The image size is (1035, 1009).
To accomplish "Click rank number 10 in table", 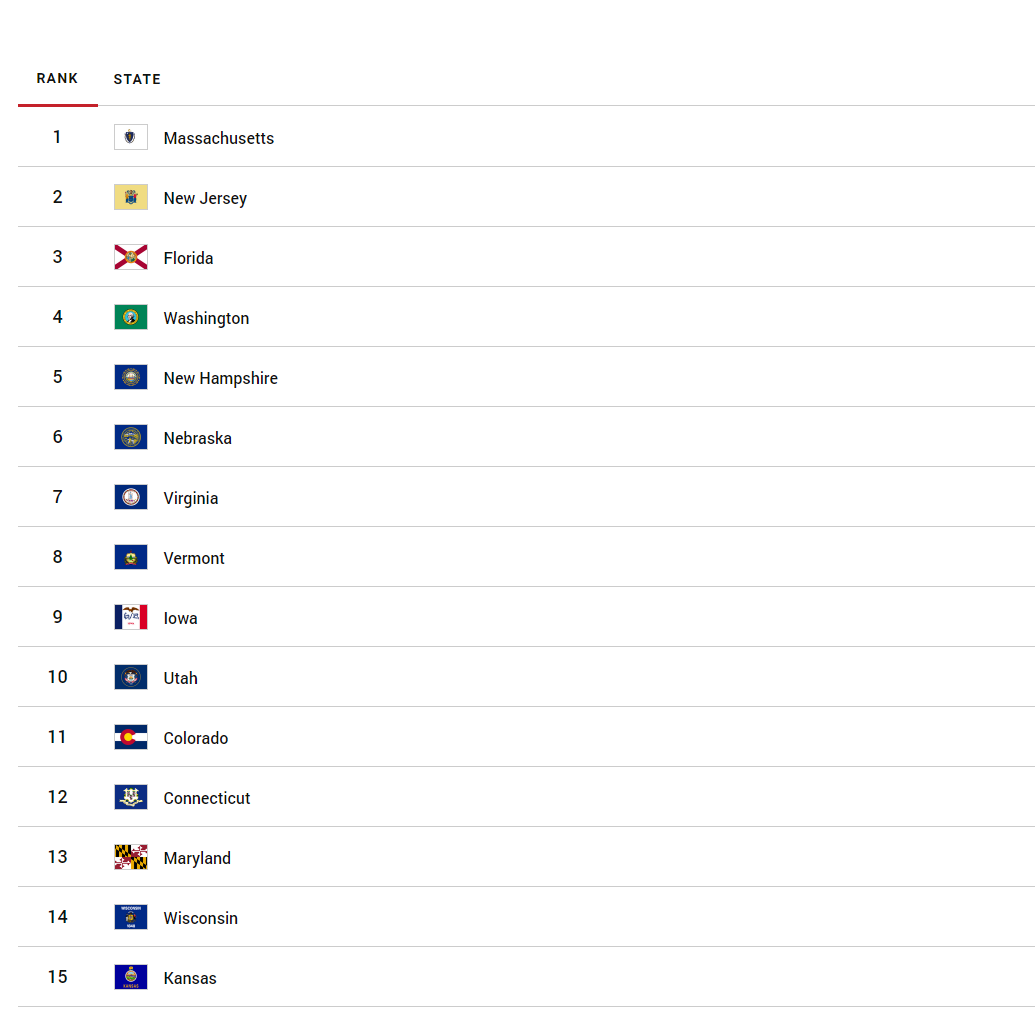I will (57, 677).
